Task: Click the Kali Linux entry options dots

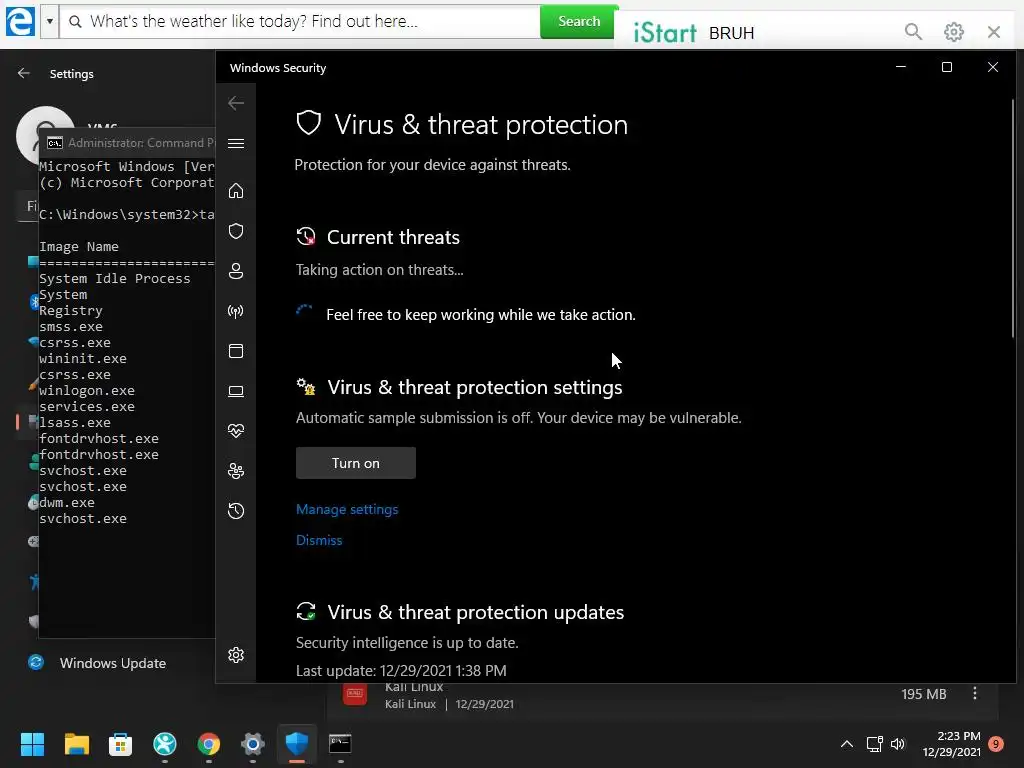Action: (974, 694)
